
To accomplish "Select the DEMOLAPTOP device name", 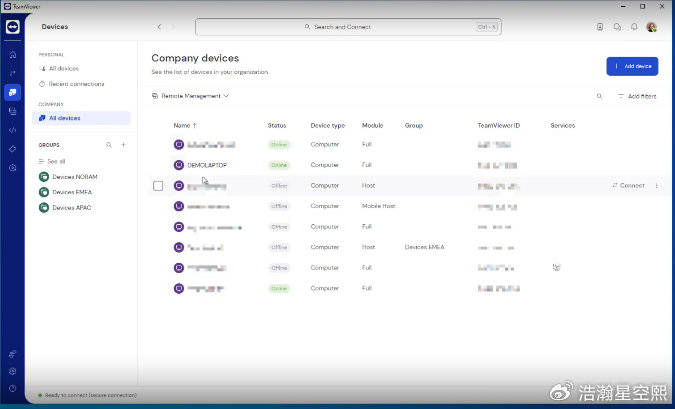I will (x=207, y=165).
